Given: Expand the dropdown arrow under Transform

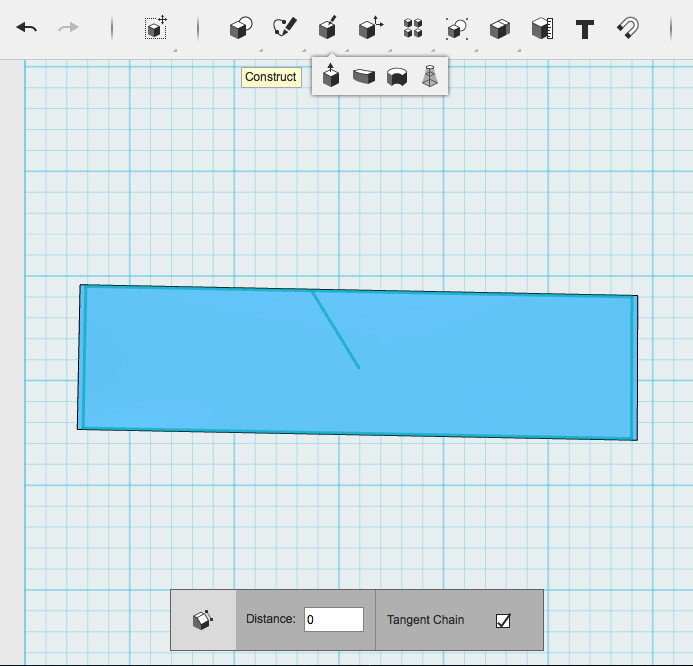Looking at the screenshot, I should pyautogui.click(x=175, y=51).
